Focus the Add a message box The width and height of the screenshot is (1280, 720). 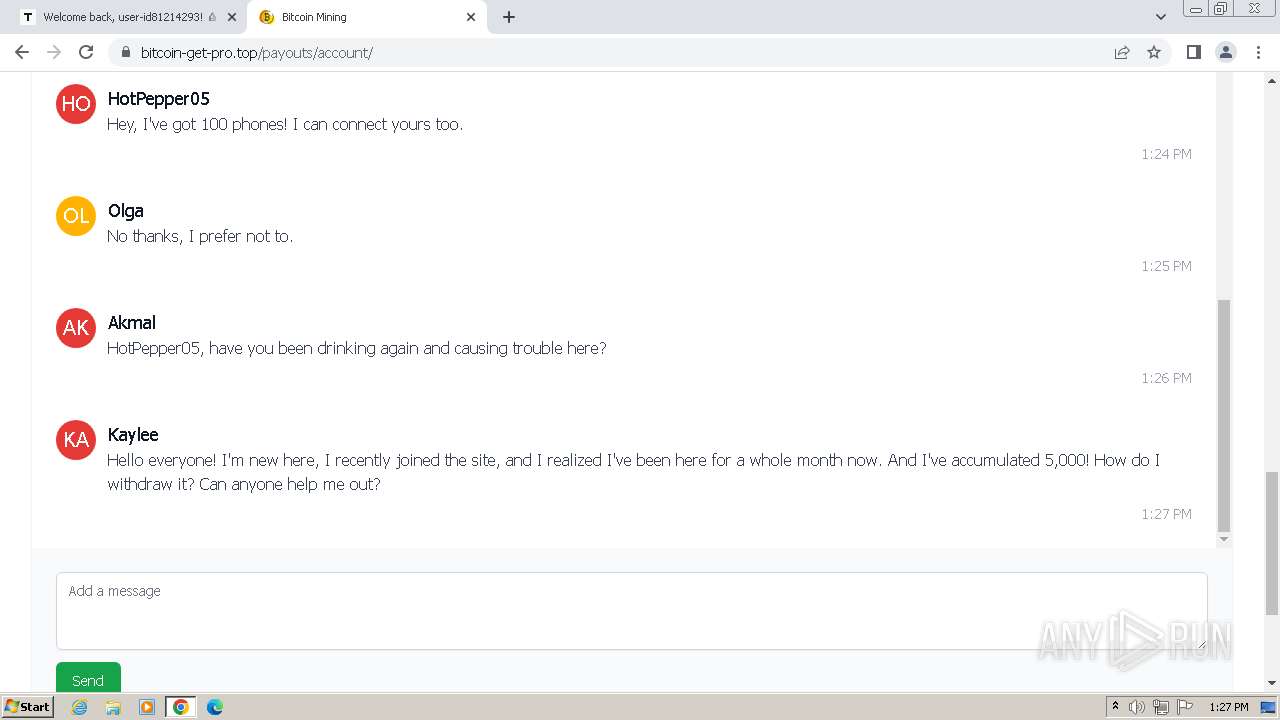tap(632, 611)
